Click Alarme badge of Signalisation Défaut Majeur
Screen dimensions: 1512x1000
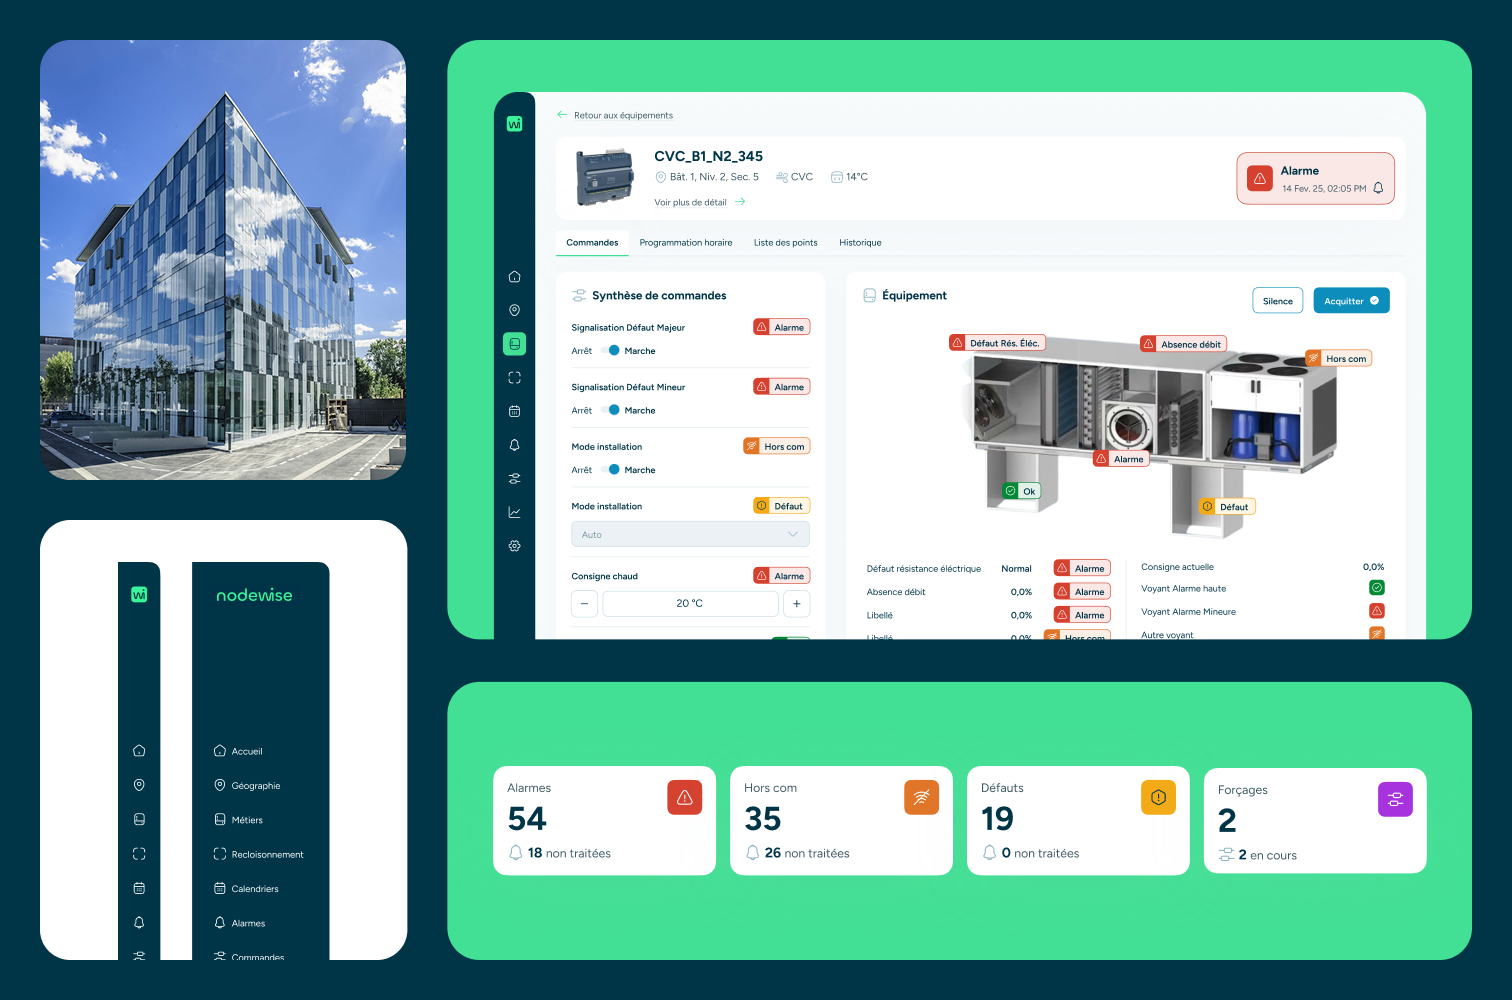tap(781, 327)
